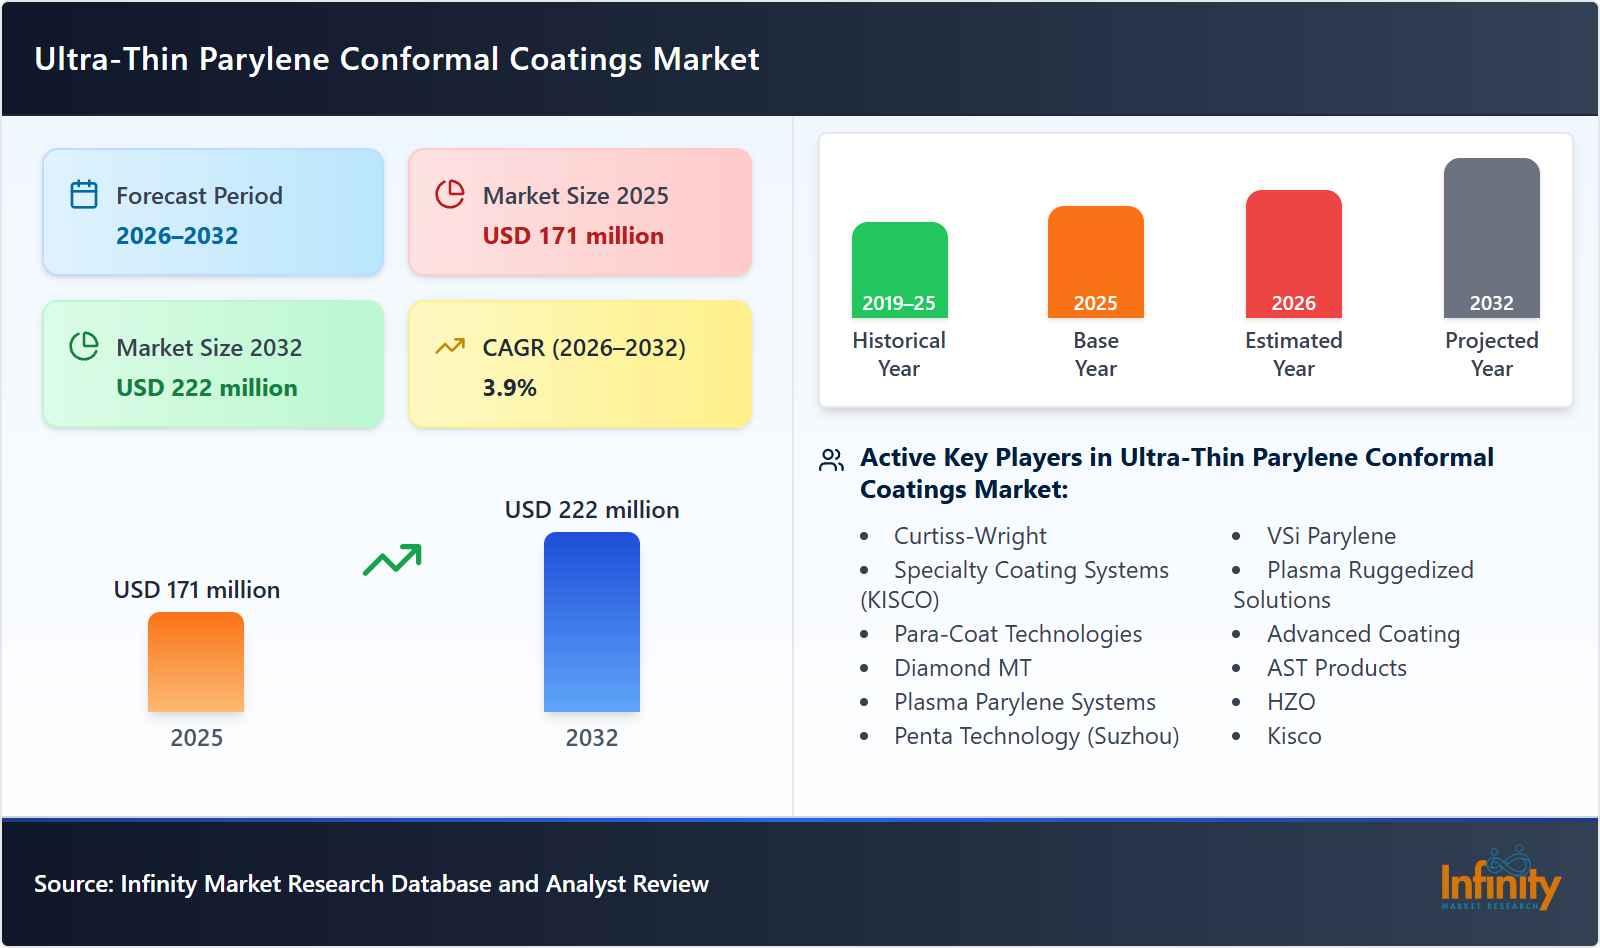1600x948 pixels.
Task: Click the green 2019–25 Historical Year bar
Action: (x=899, y=270)
